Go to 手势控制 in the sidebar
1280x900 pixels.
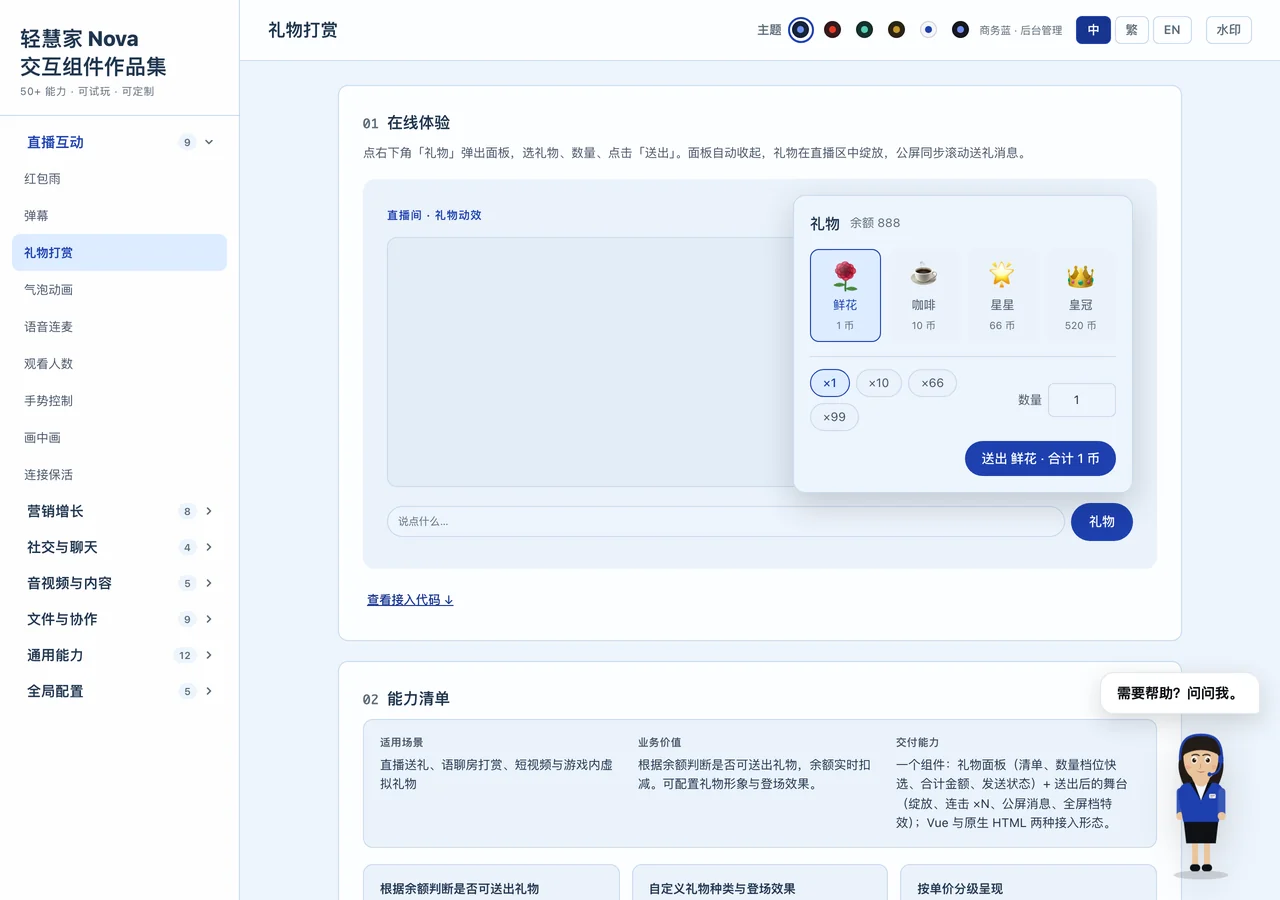tap(120, 401)
